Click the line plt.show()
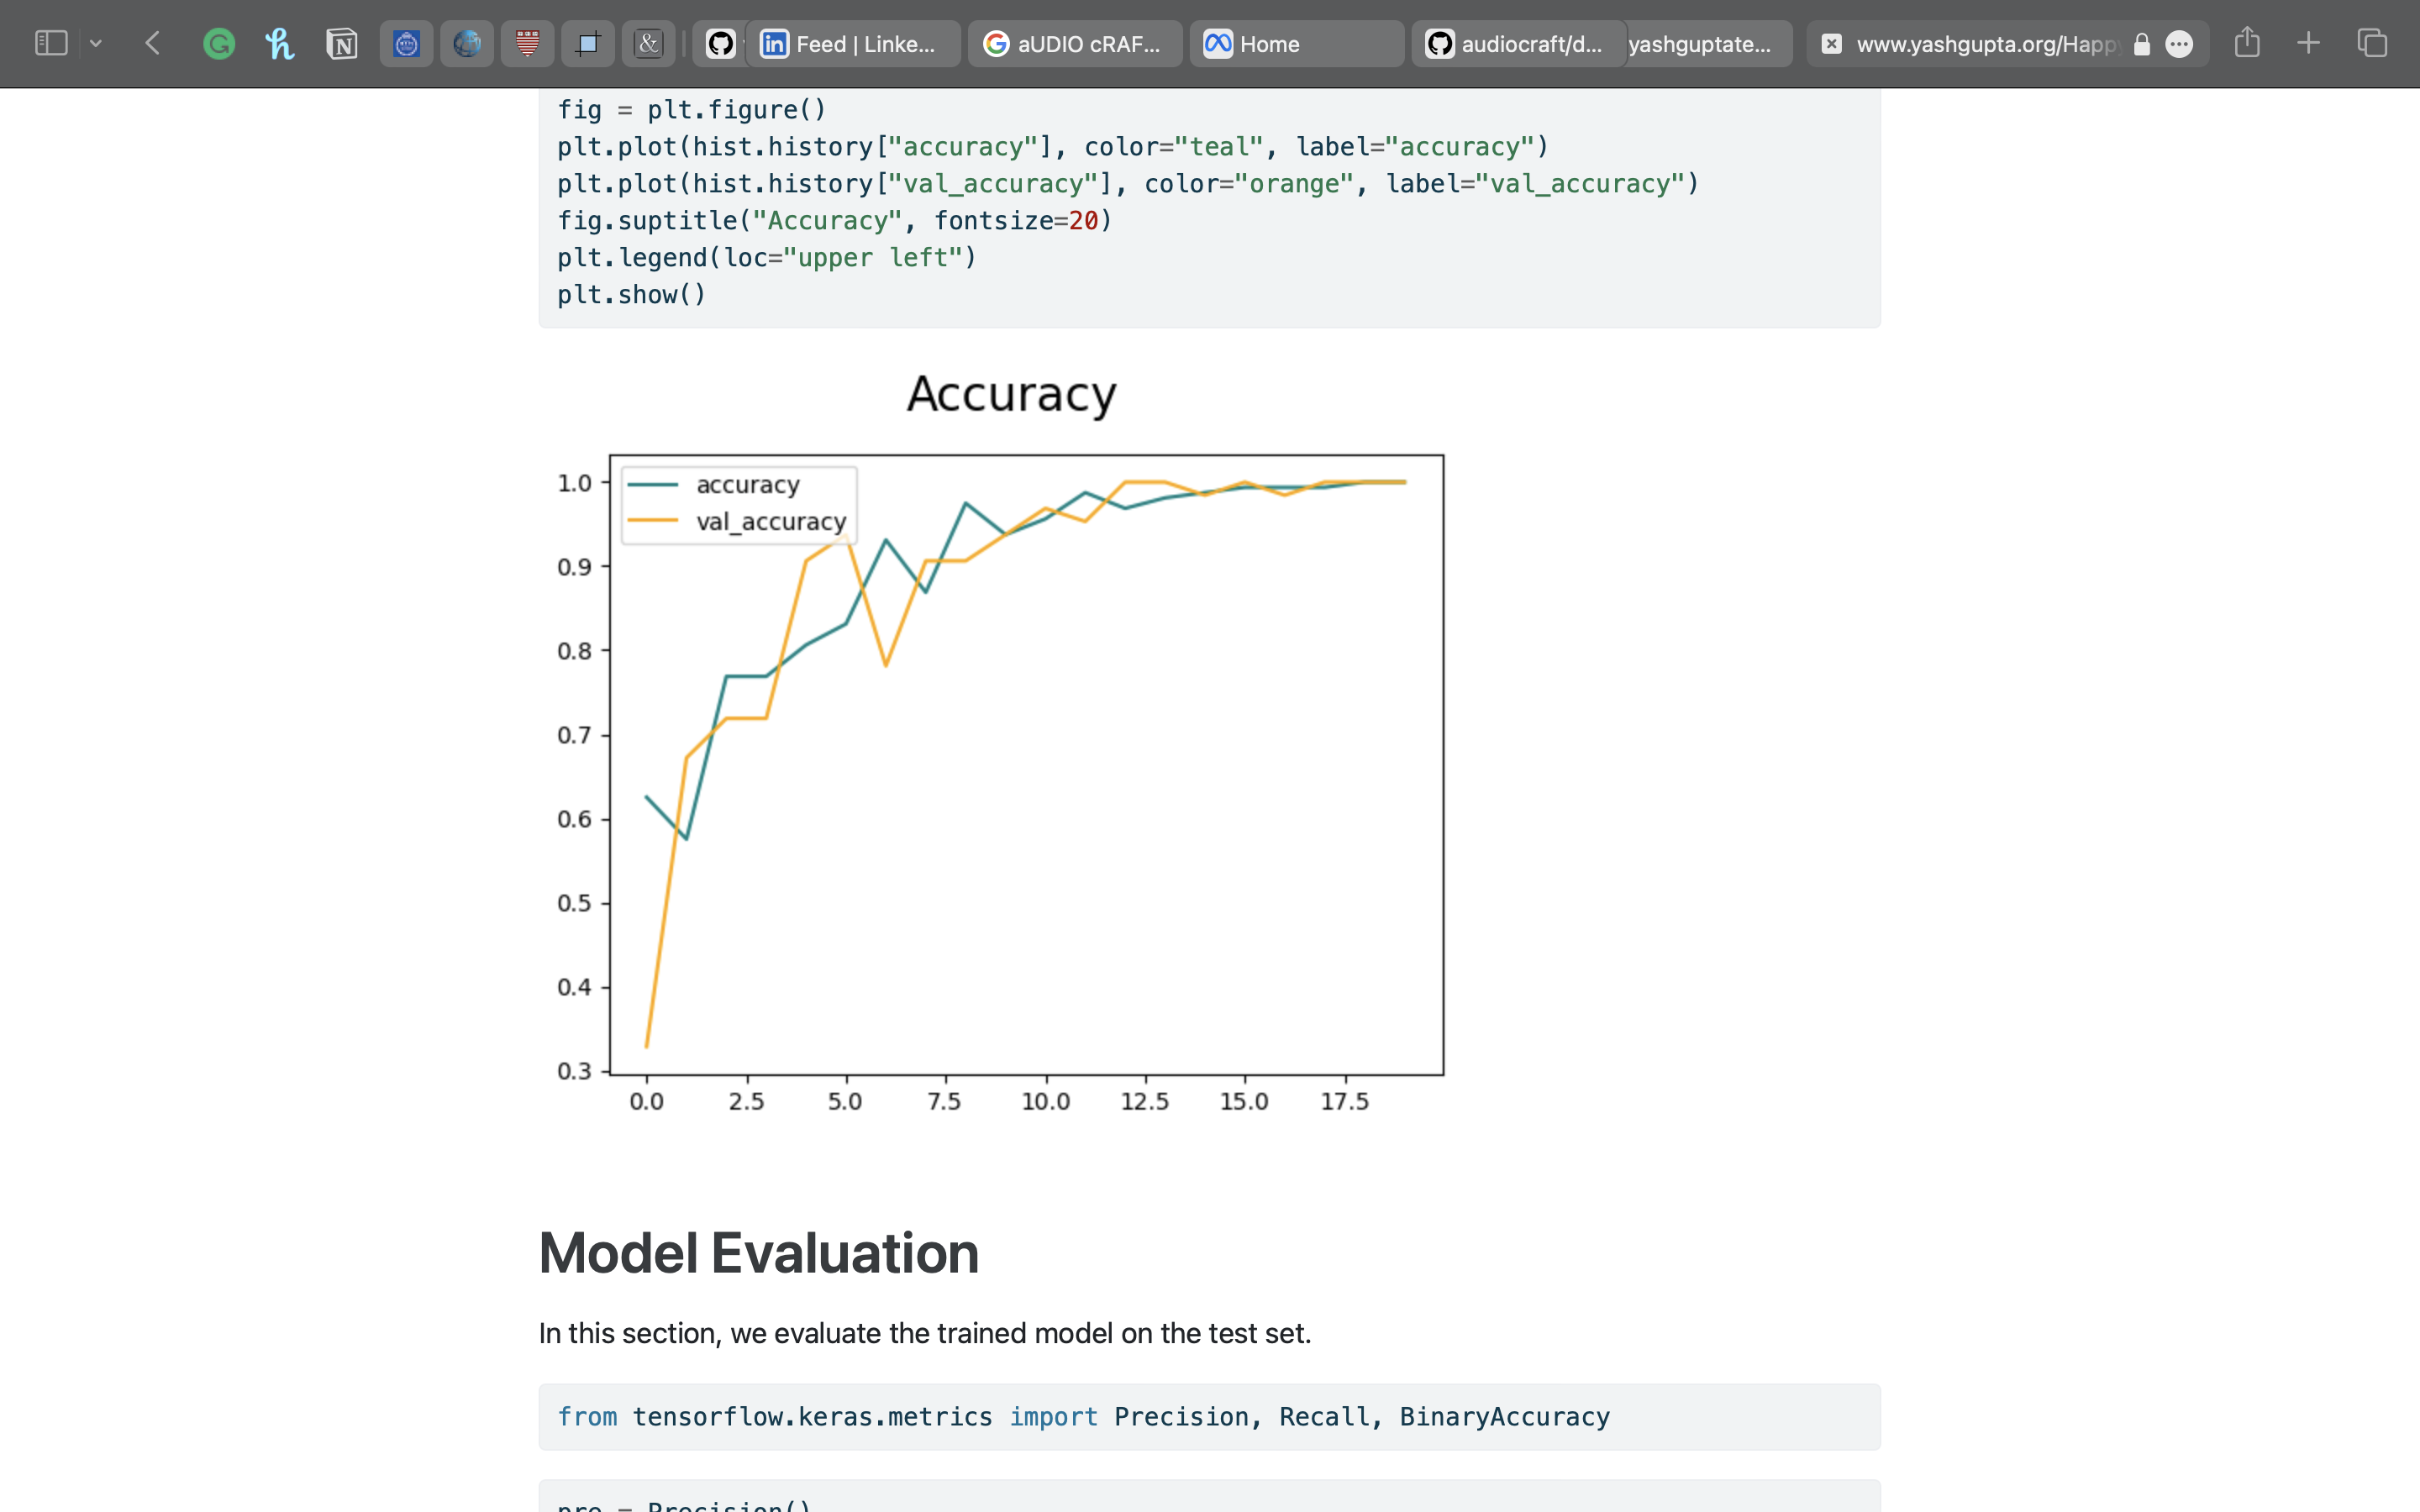 [632, 294]
